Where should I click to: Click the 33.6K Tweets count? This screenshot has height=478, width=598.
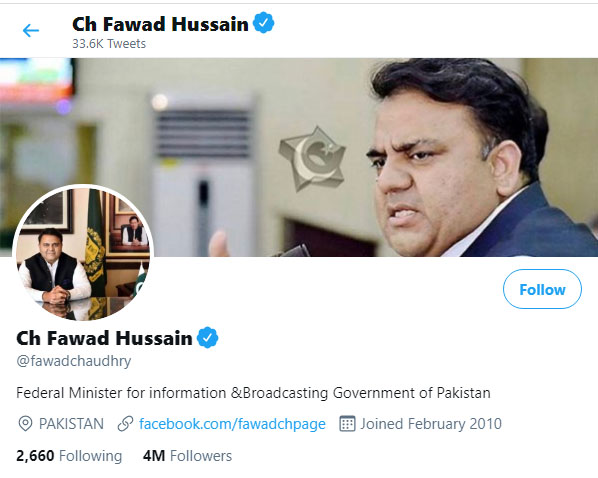(x=109, y=44)
